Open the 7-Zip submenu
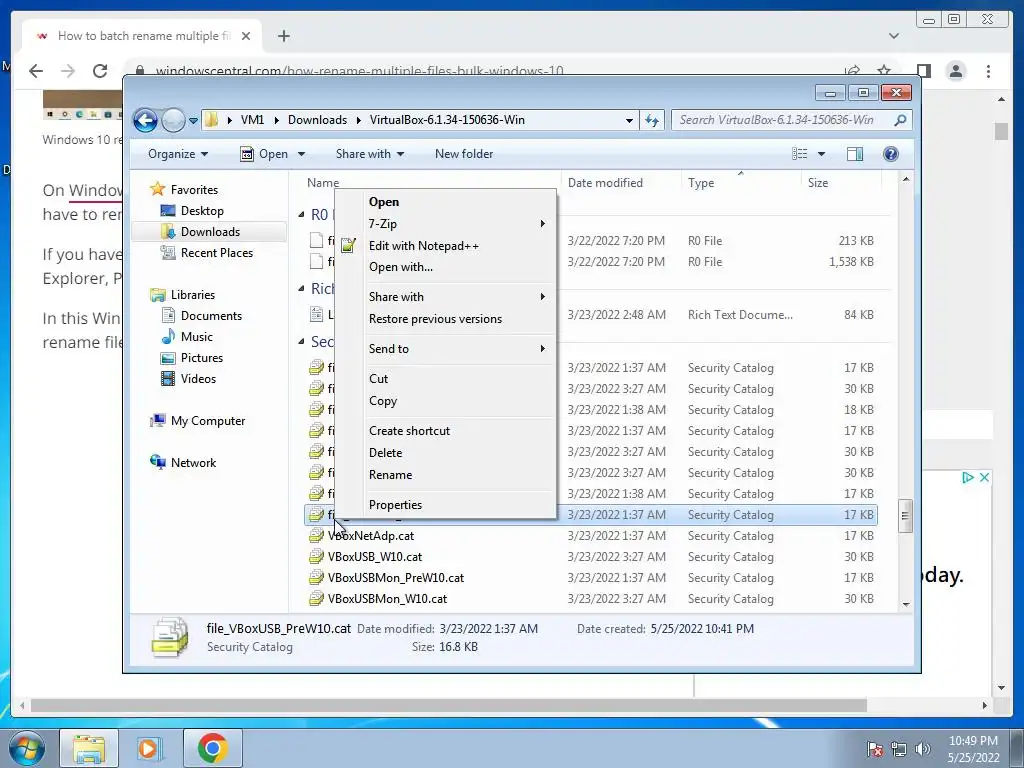Screen dimensions: 1024x768 click(445, 224)
